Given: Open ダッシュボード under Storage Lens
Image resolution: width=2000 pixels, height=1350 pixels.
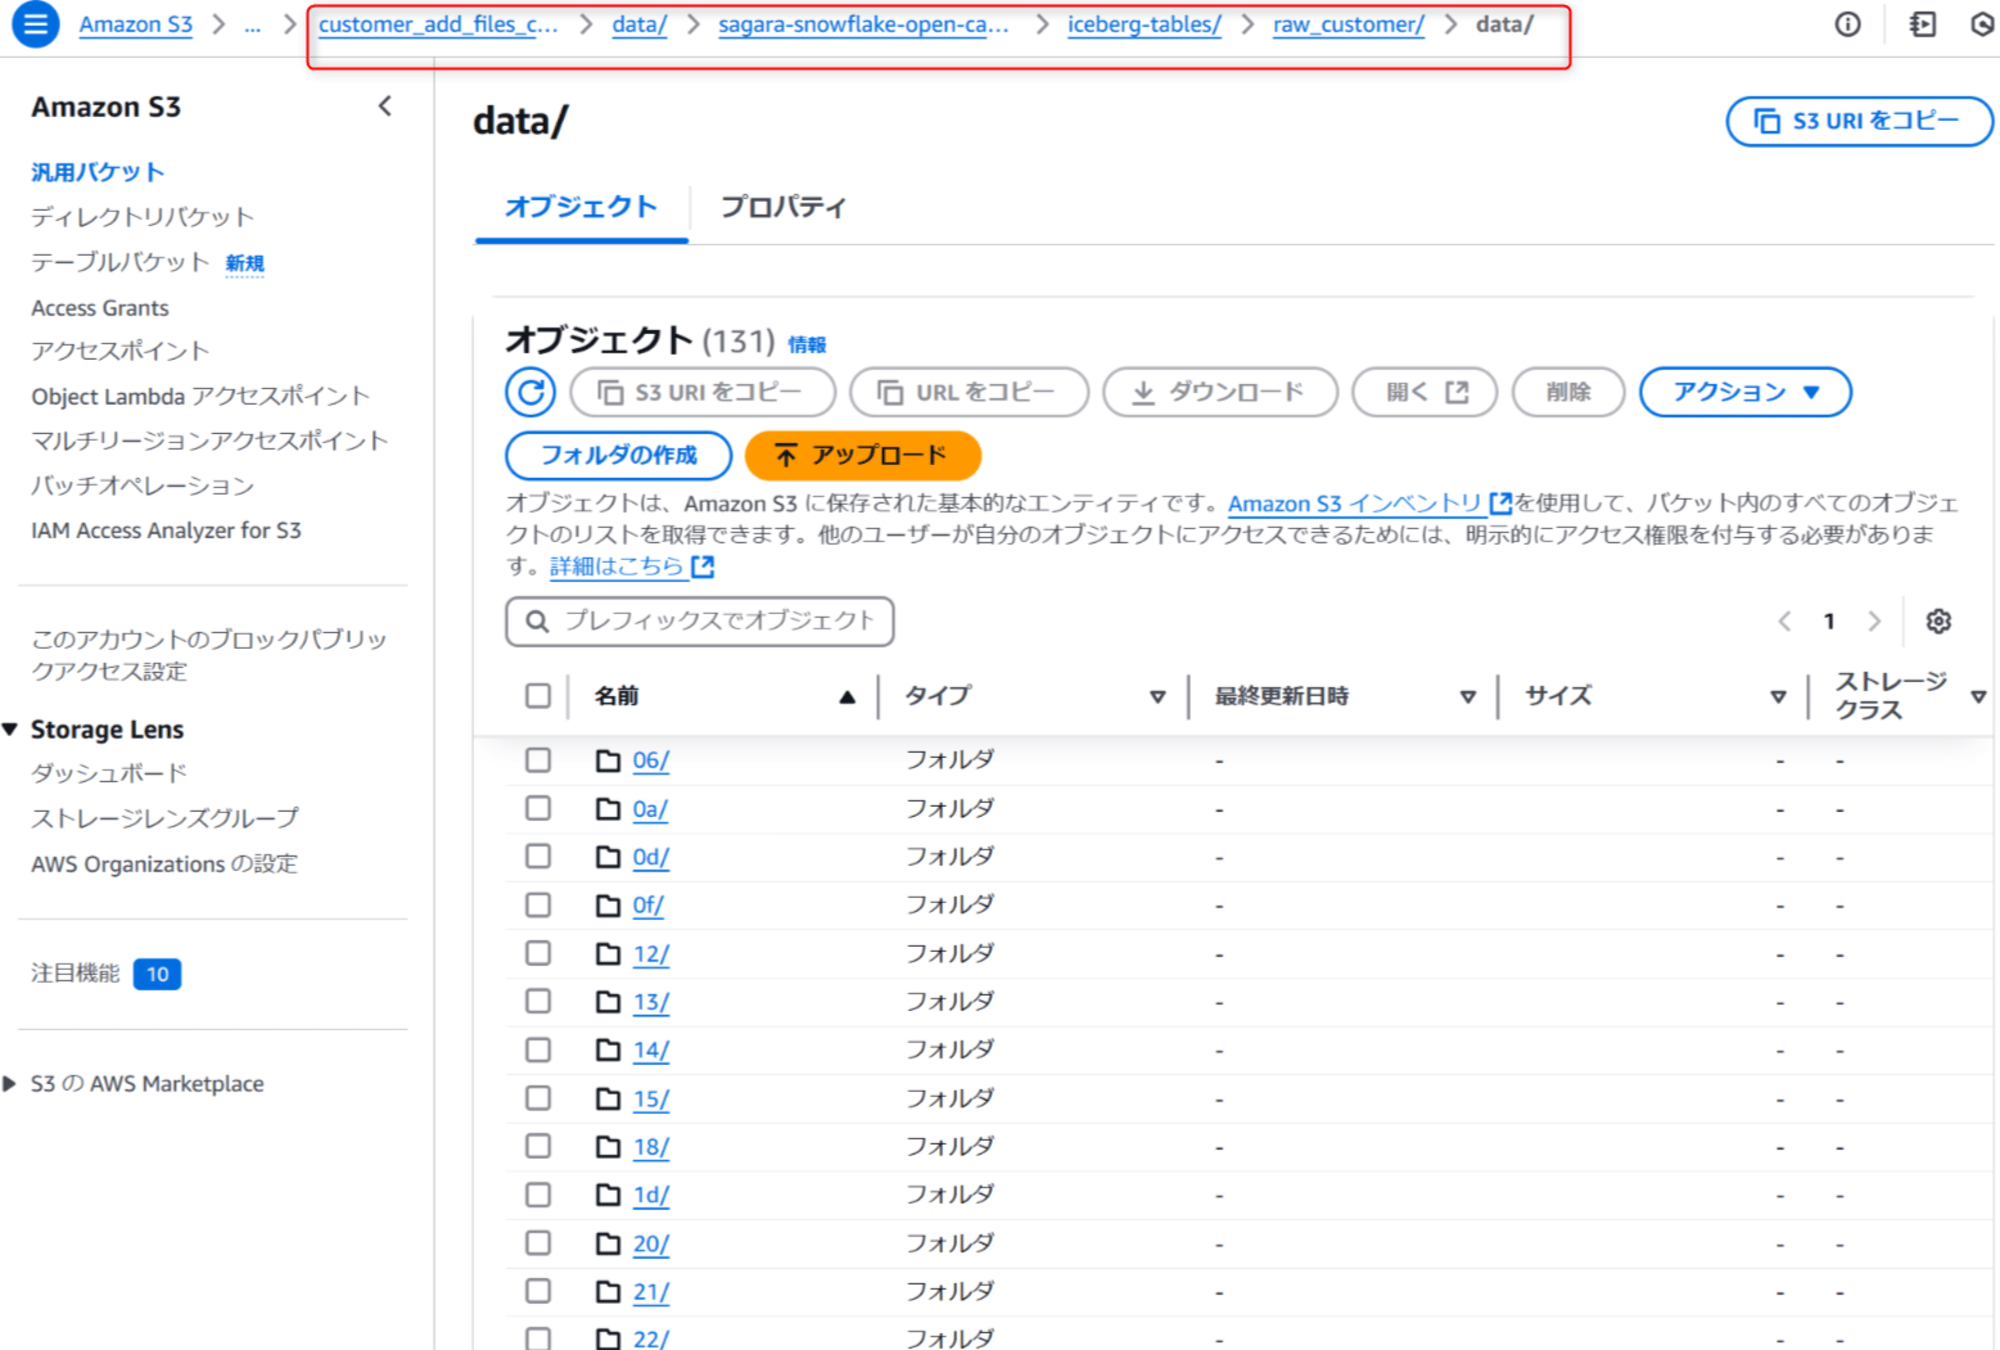Looking at the screenshot, I should pos(109,773).
